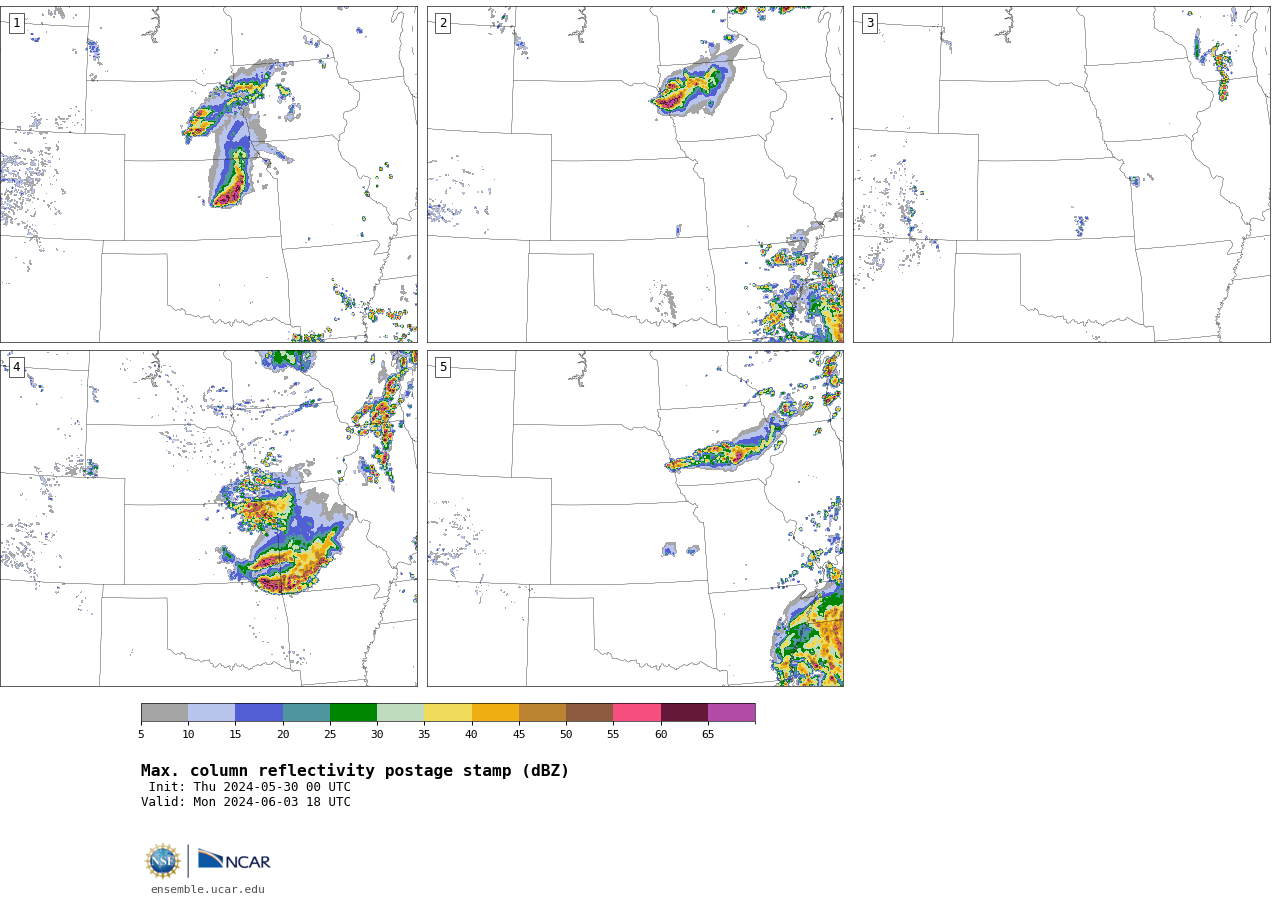Click the panel number label 2
This screenshot has height=901, width=1280.
point(443,23)
